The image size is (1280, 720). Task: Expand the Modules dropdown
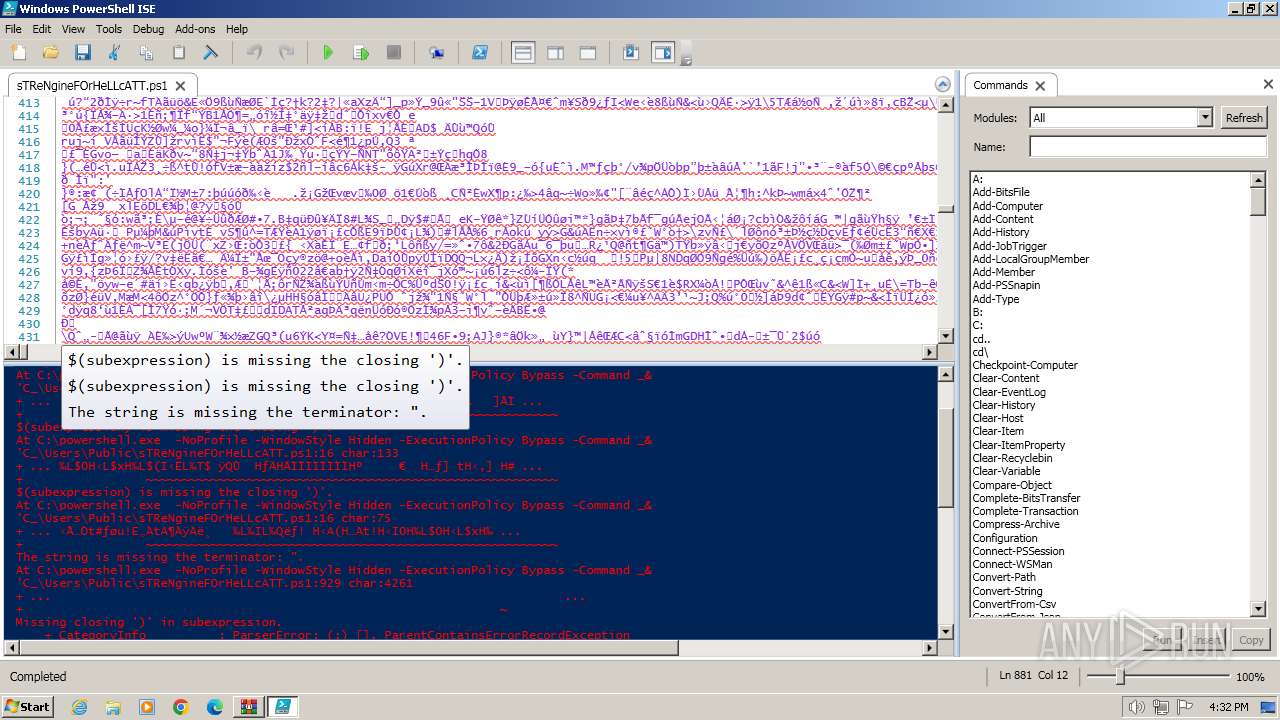click(1205, 118)
